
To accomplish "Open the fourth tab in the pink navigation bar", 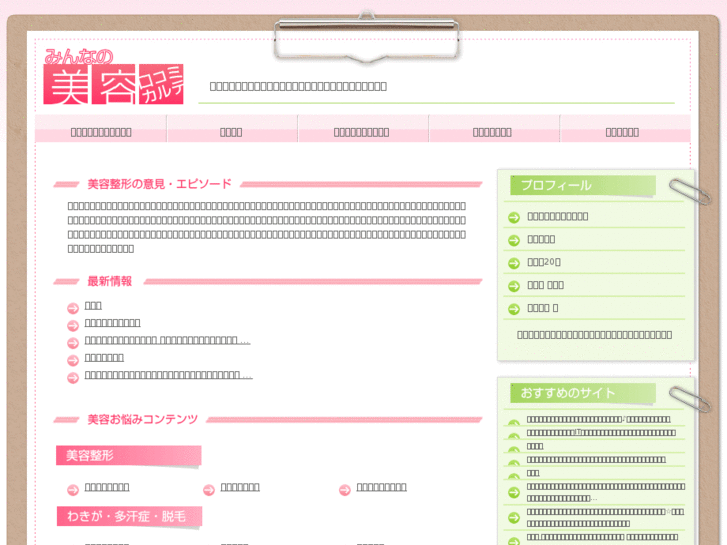I will (x=493, y=129).
